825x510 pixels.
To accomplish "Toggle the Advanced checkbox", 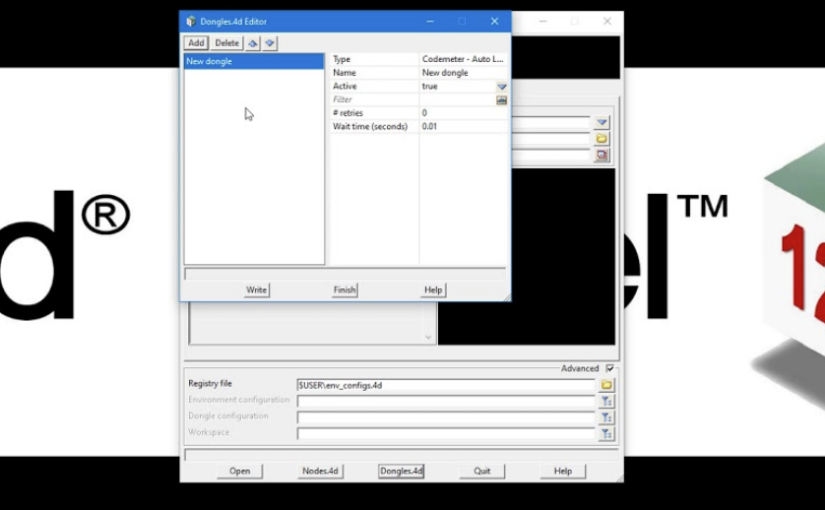I will 610,368.
